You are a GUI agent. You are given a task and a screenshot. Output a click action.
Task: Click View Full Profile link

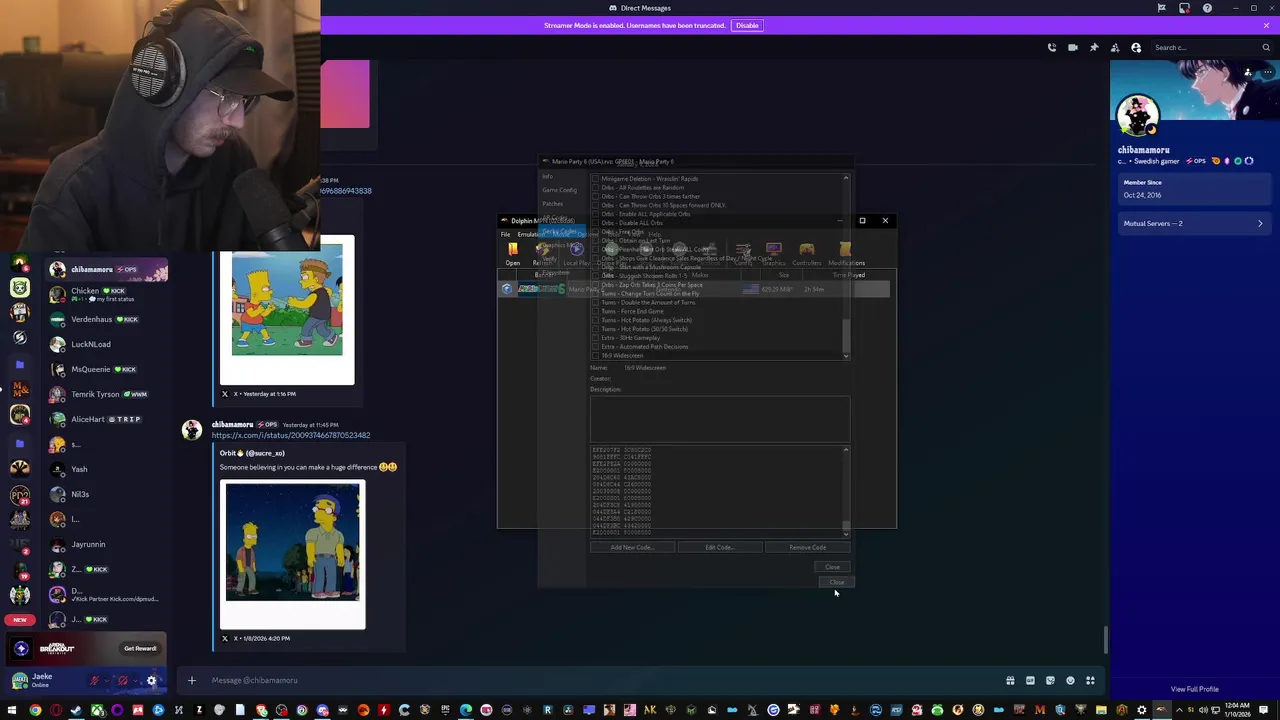point(1195,689)
